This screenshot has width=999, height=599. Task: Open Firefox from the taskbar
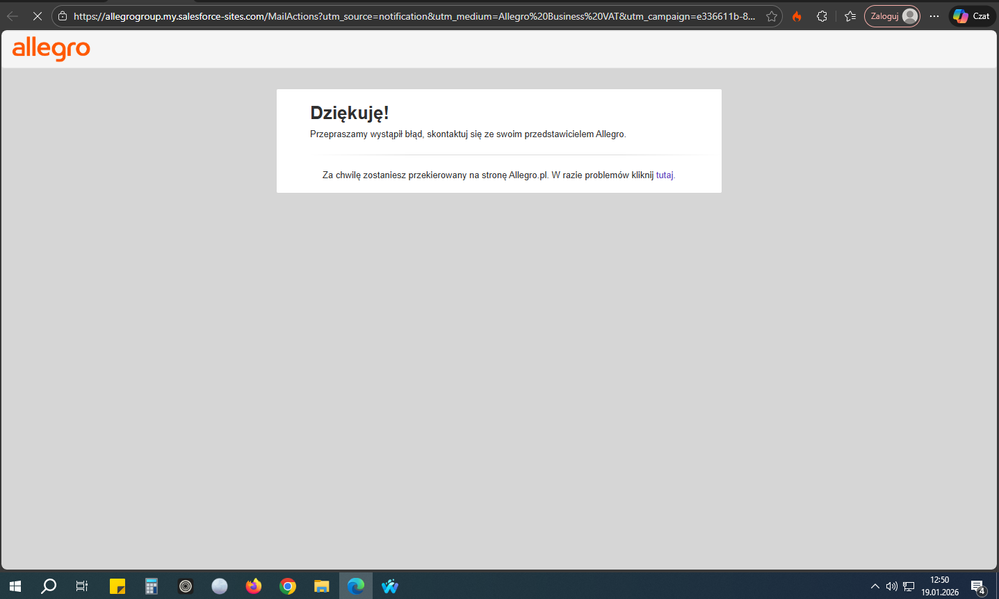(x=253, y=585)
